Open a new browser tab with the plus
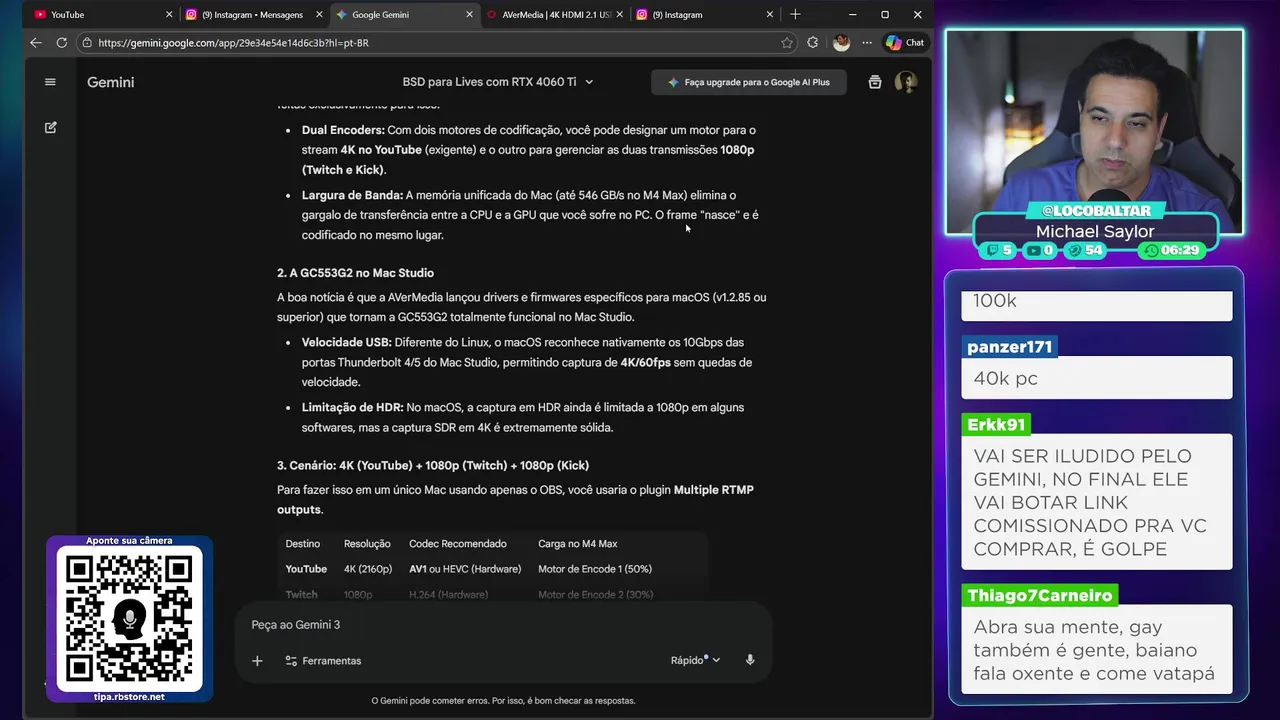1280x720 pixels. (x=795, y=14)
